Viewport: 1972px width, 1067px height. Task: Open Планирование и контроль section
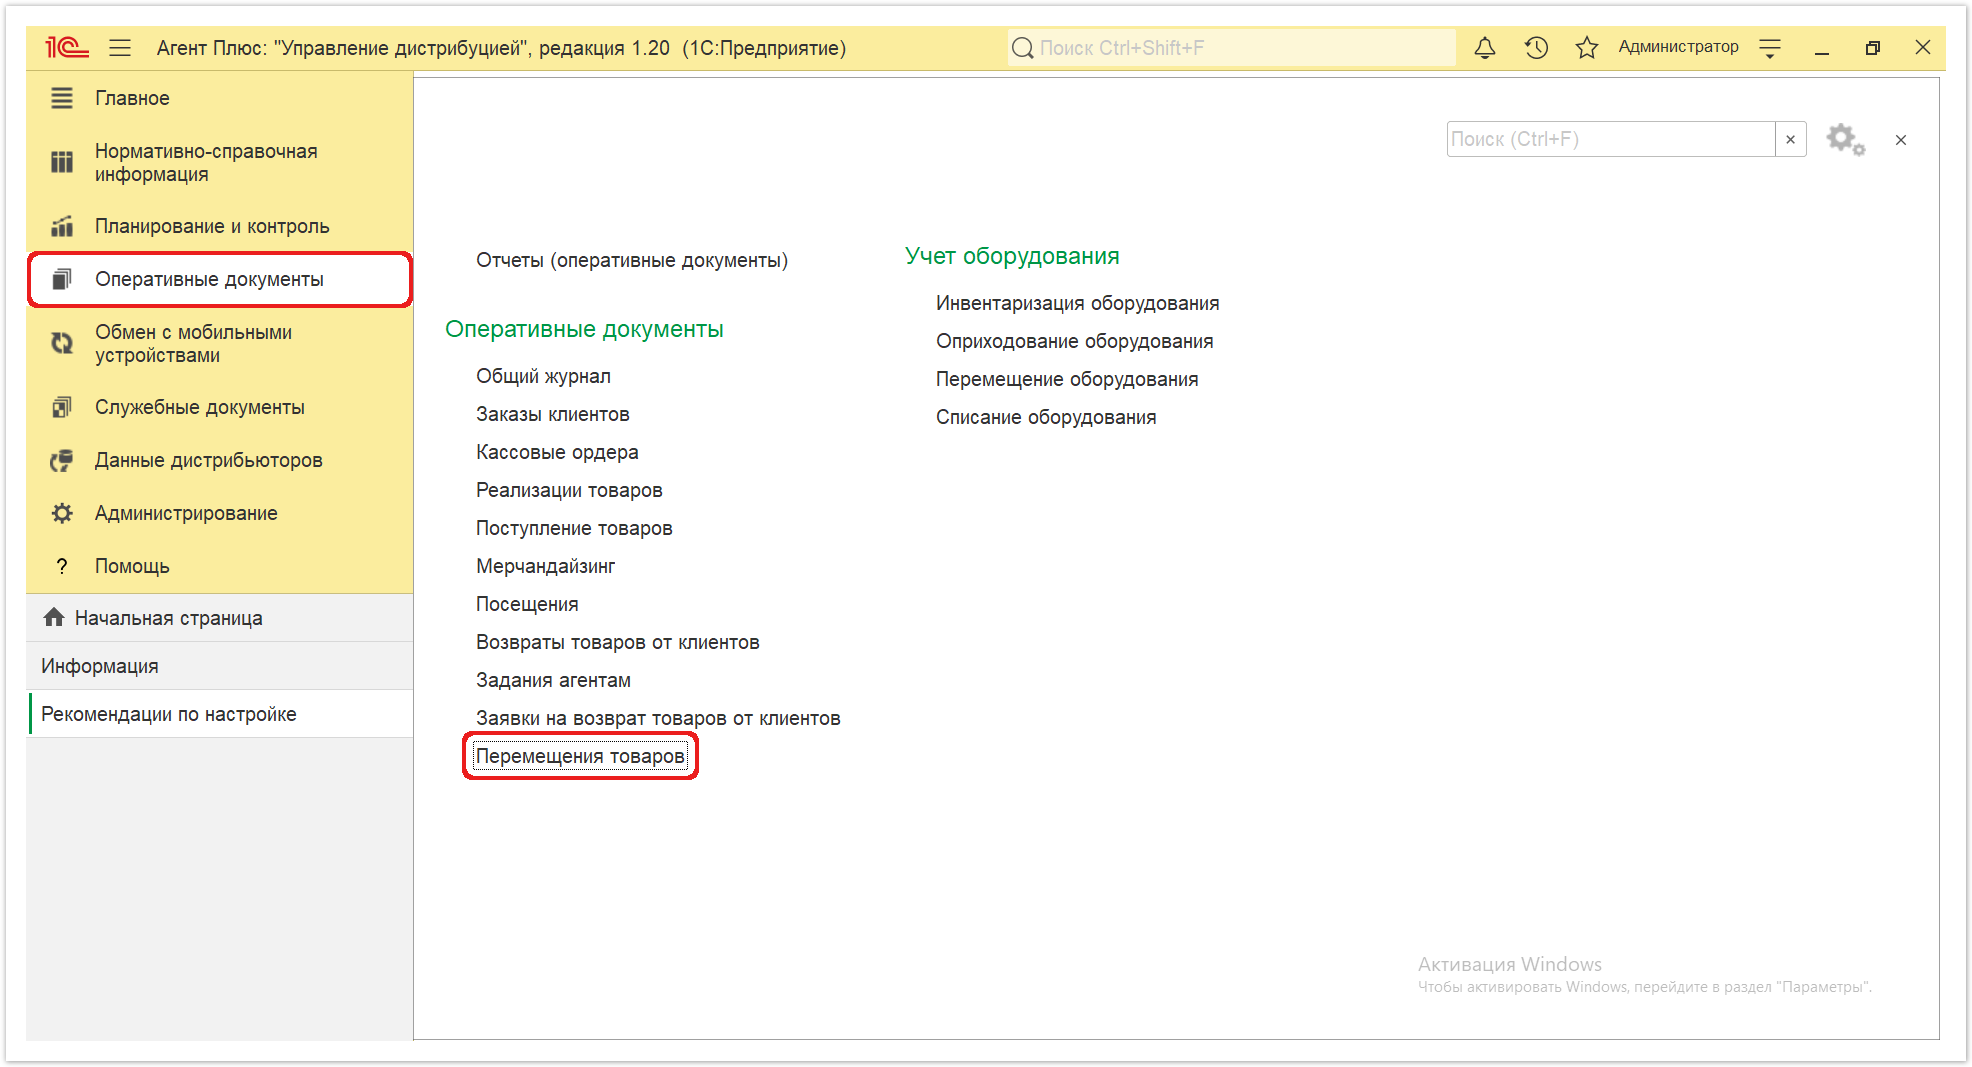pyautogui.click(x=220, y=226)
